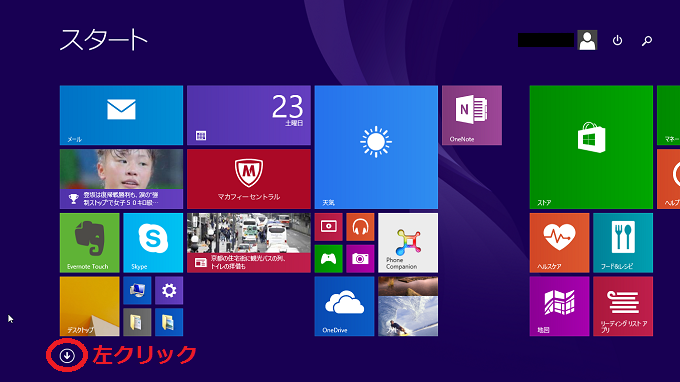This screenshot has width=680, height=382.
Task: Open the small Xbox Games tile
Action: (329, 259)
